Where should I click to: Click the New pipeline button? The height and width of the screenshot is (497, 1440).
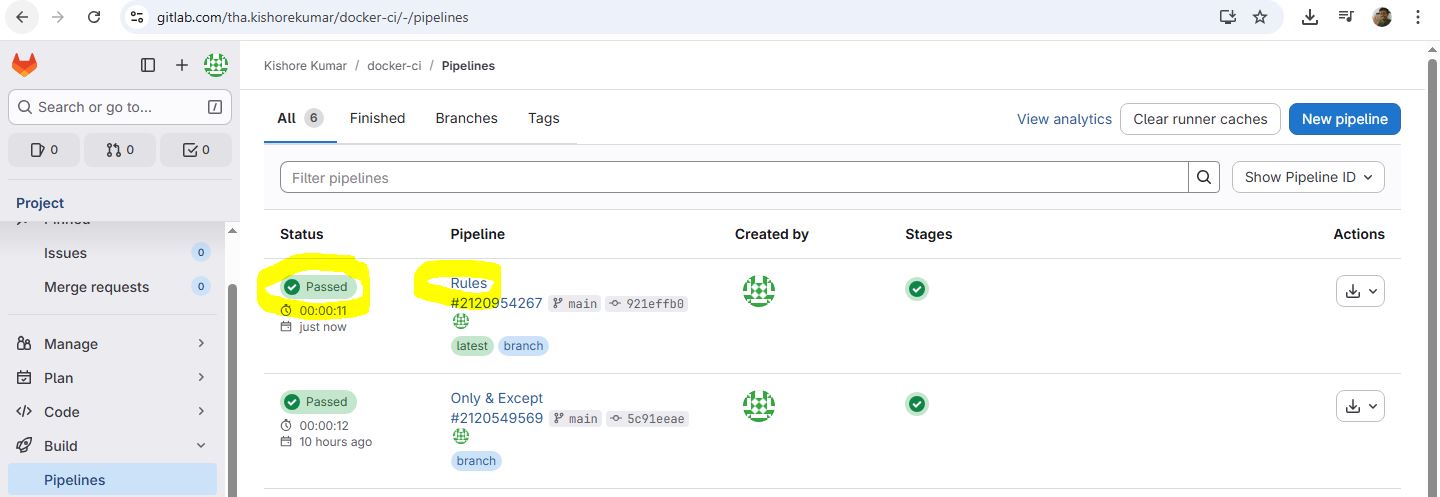tap(1344, 119)
